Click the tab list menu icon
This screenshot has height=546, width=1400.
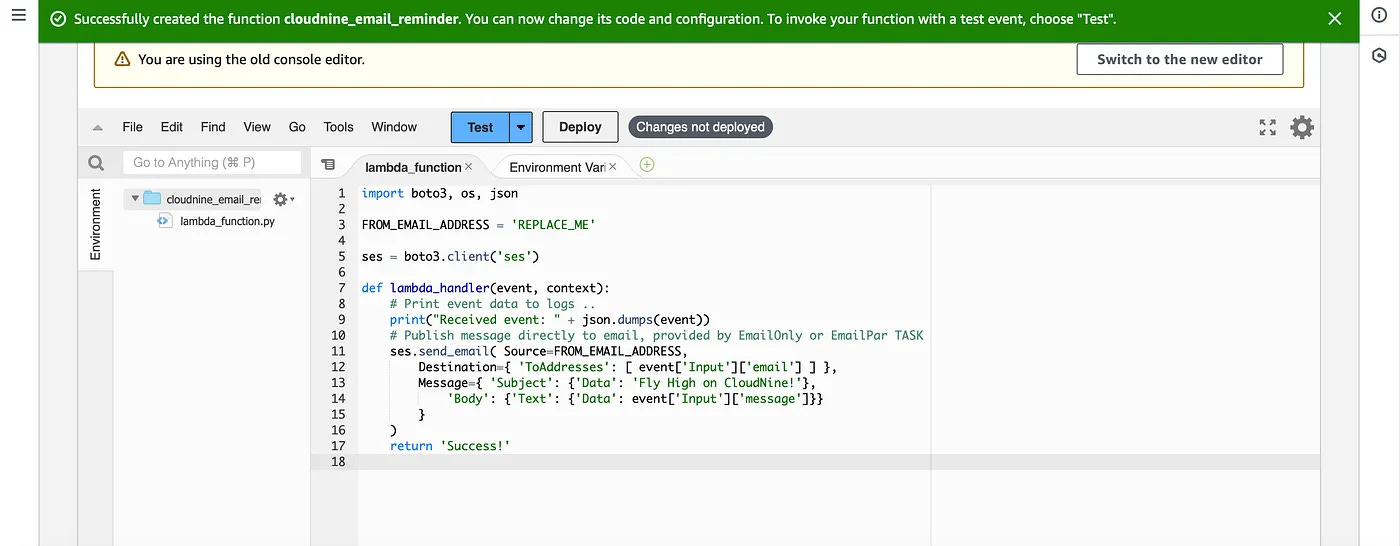point(328,165)
